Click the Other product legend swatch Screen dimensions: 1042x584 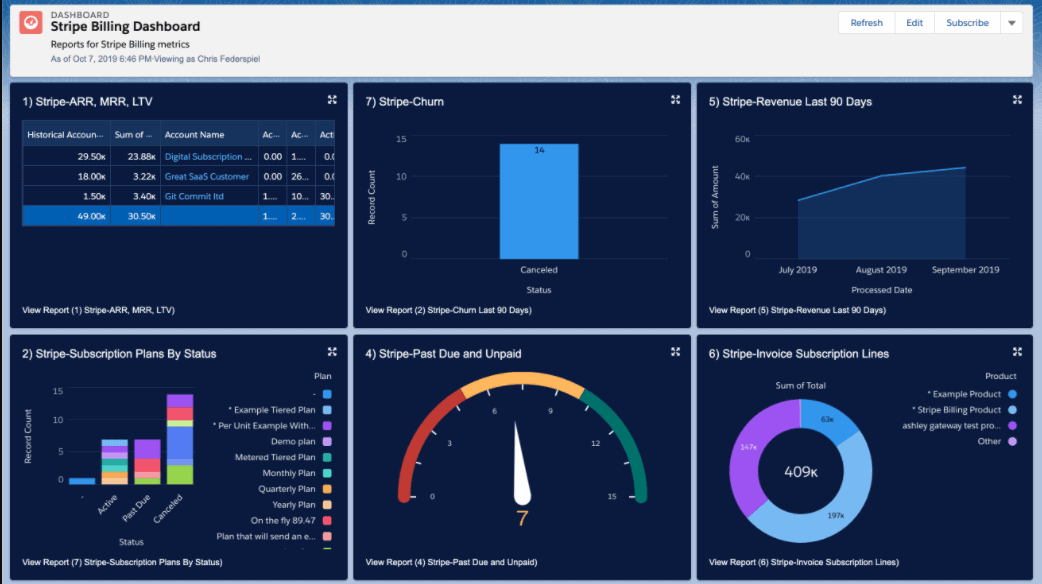1012,442
